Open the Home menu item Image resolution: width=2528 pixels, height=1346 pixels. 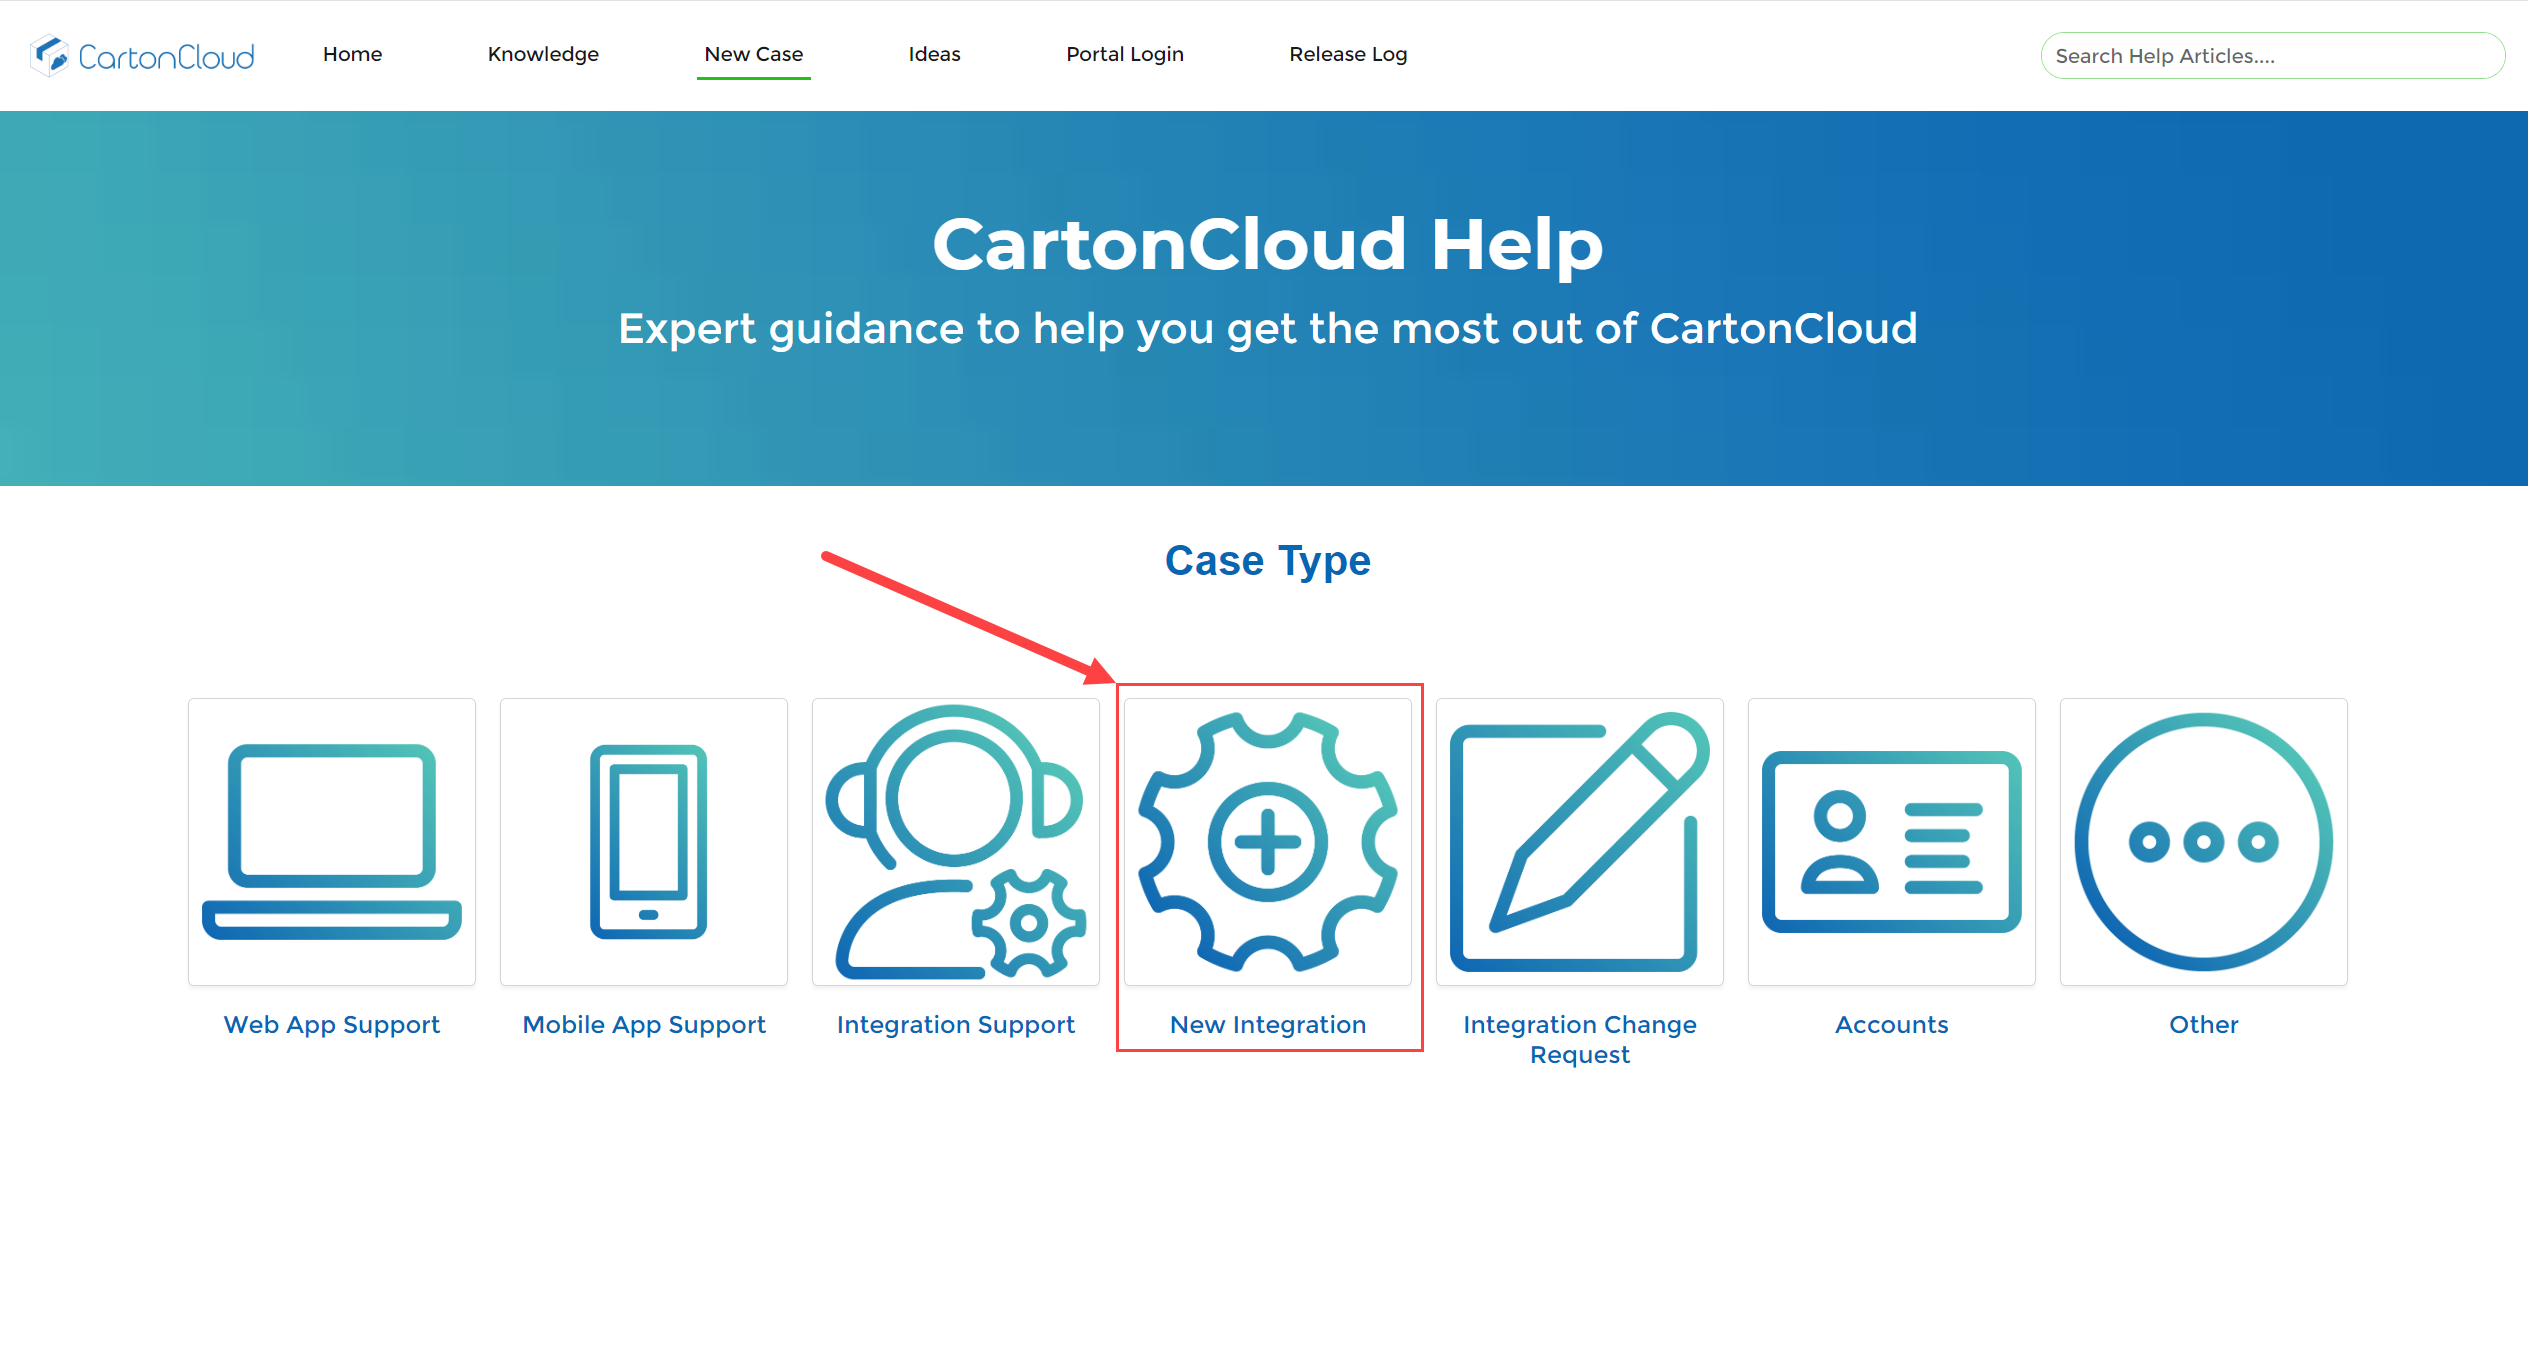click(352, 54)
